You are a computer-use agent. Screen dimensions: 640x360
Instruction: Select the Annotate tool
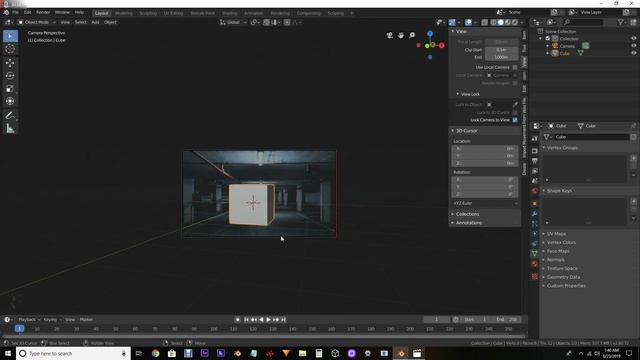[10, 116]
